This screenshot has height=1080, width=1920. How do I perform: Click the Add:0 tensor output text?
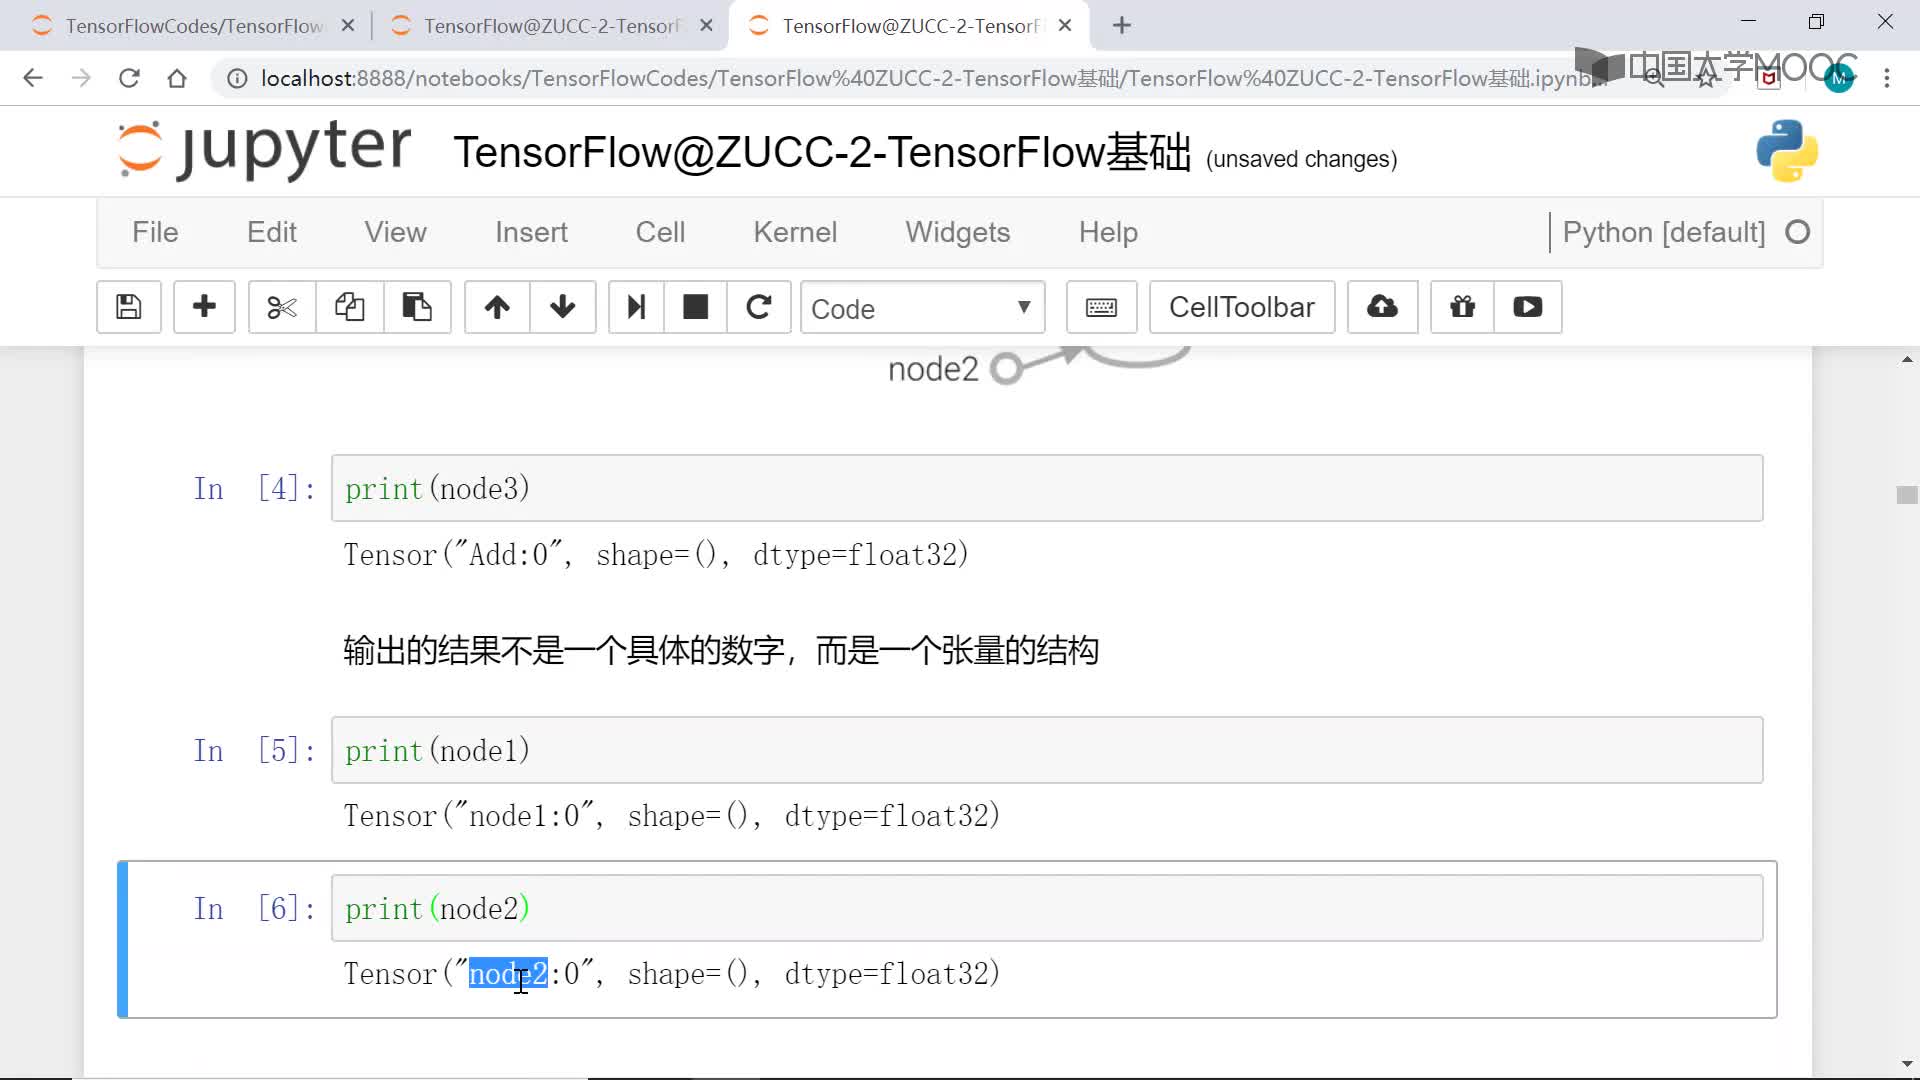(656, 555)
